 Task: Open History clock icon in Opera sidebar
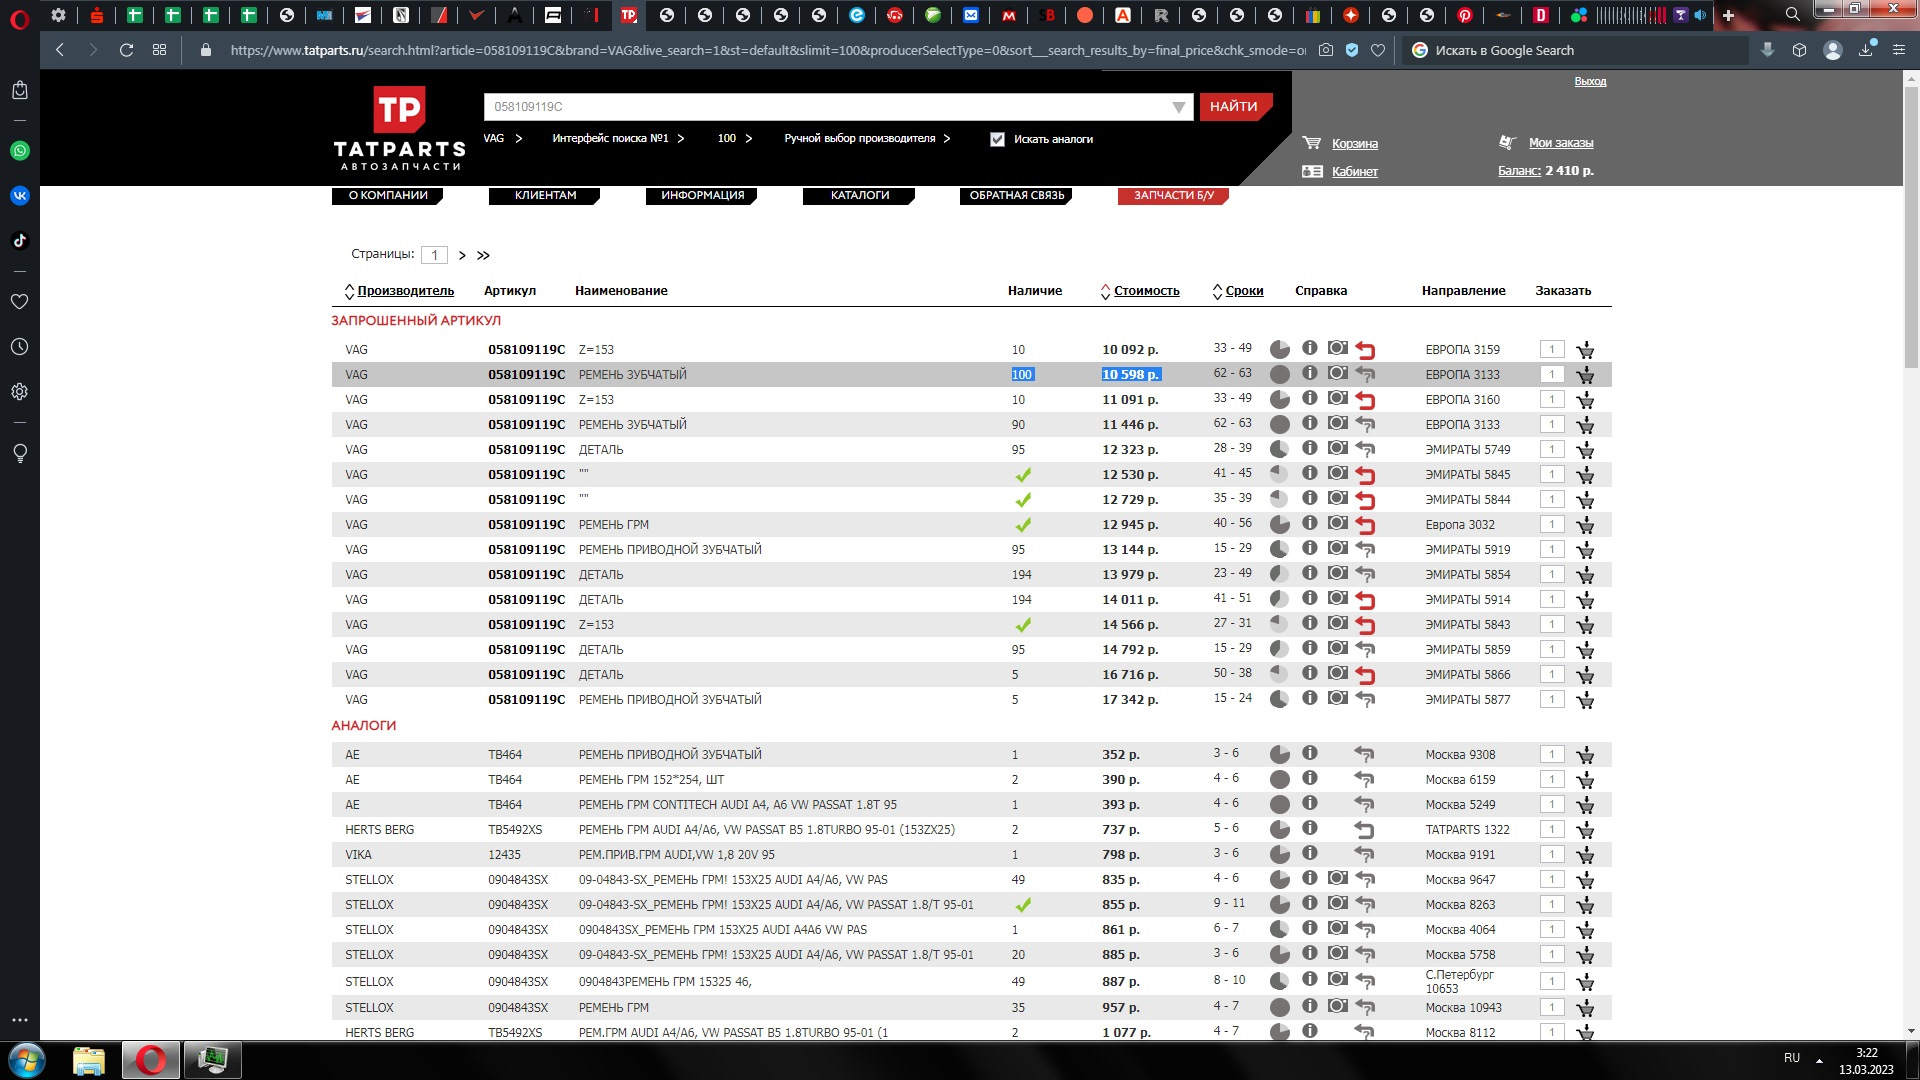coord(20,347)
